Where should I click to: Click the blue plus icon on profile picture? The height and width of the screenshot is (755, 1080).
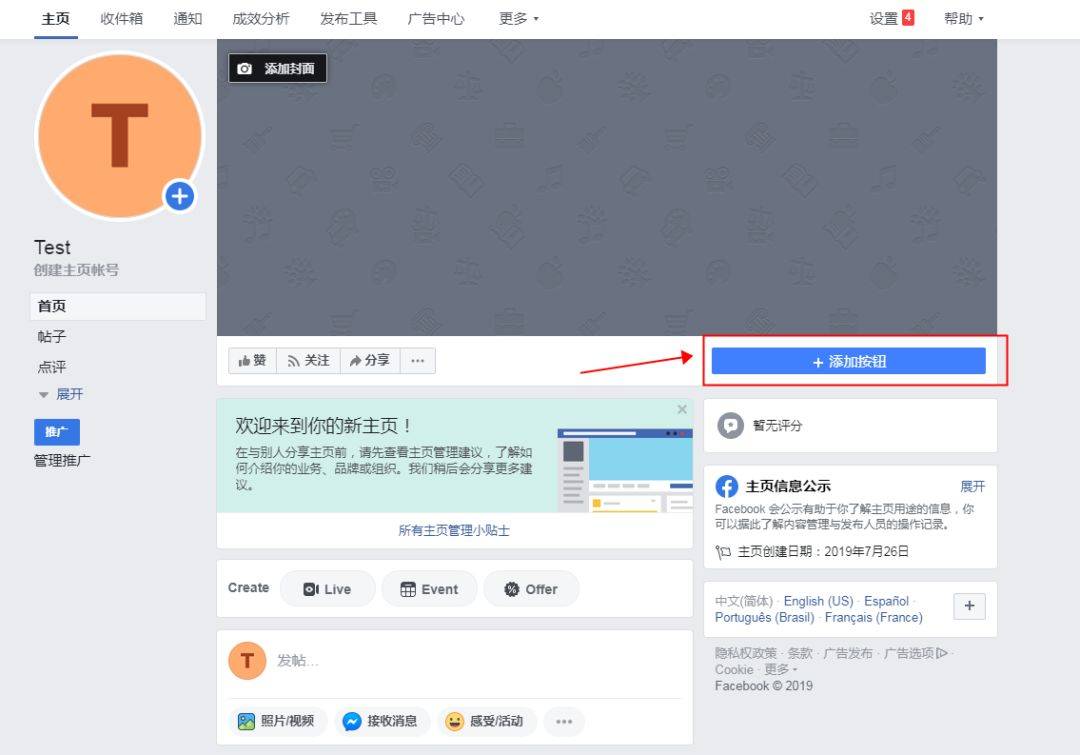tap(180, 196)
